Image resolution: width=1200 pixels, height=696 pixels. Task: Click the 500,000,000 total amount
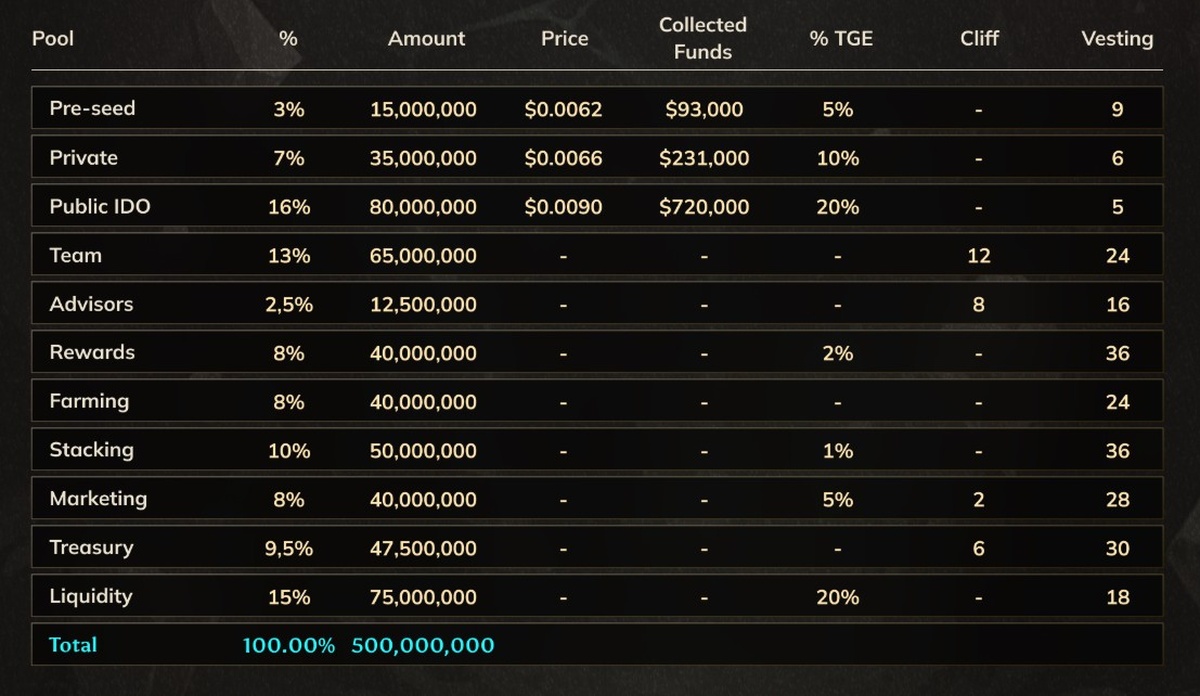[x=423, y=645]
